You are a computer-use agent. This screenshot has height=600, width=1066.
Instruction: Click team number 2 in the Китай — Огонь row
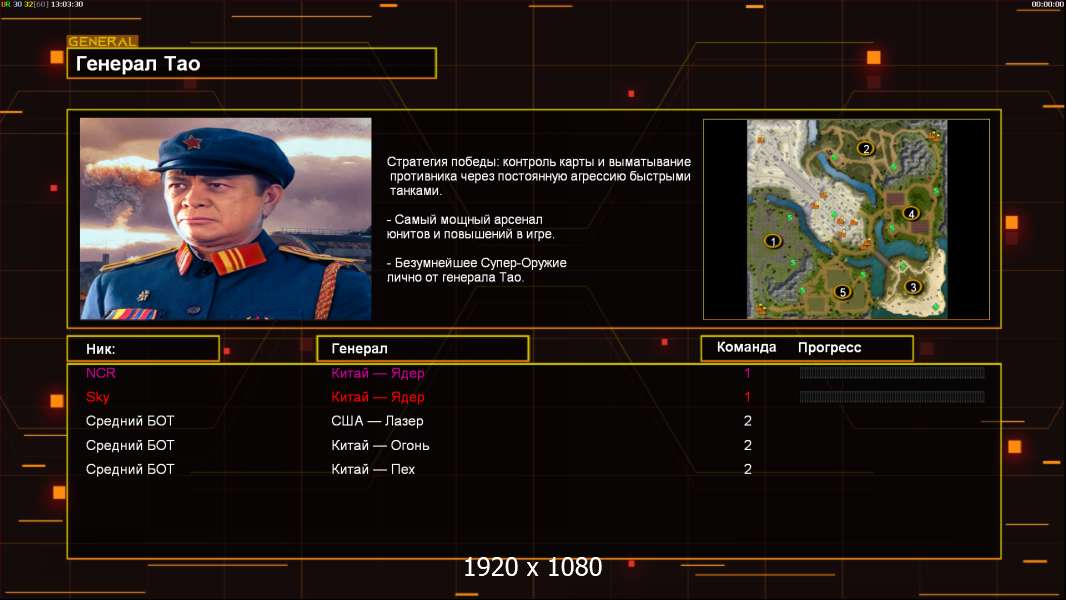point(748,446)
